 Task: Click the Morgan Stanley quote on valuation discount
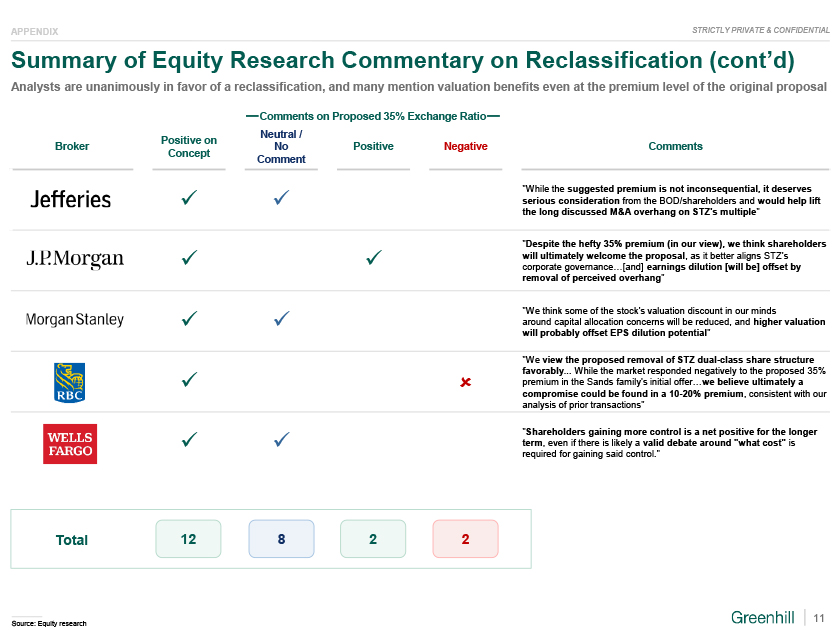673,321
